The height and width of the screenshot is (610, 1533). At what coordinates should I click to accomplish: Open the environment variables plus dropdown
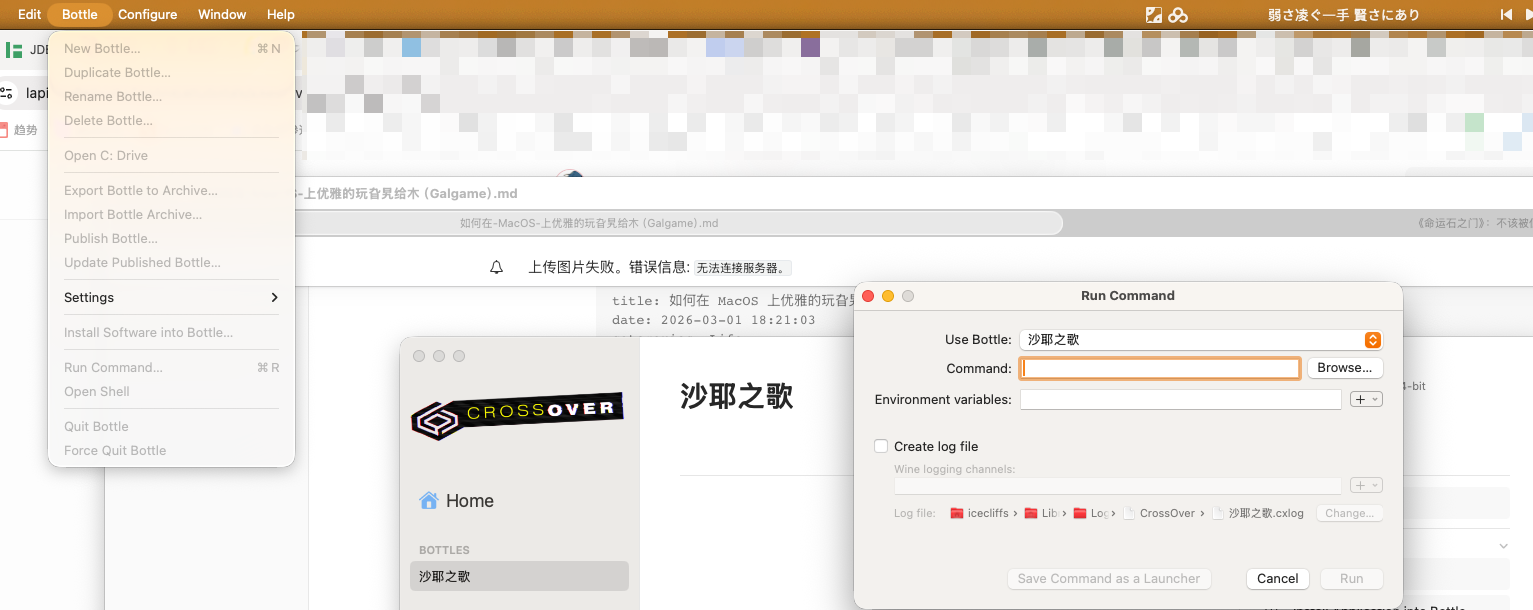click(1366, 399)
